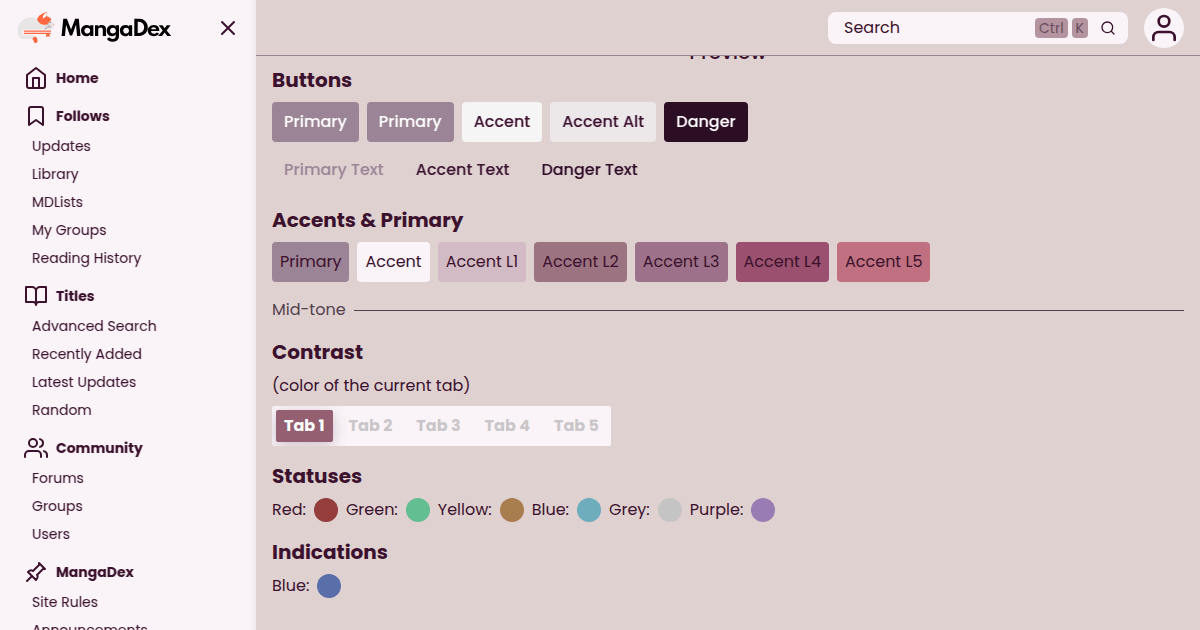The height and width of the screenshot is (630, 1200).
Task: Click the Accent L4 swatch
Action: (x=782, y=262)
